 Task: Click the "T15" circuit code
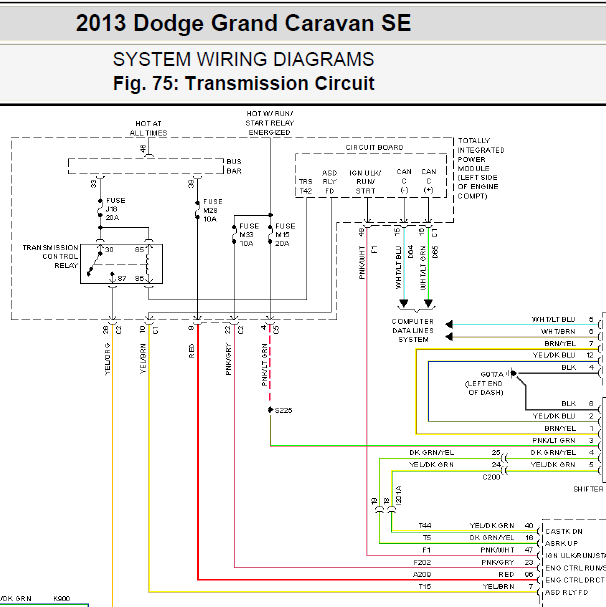pos(425,587)
